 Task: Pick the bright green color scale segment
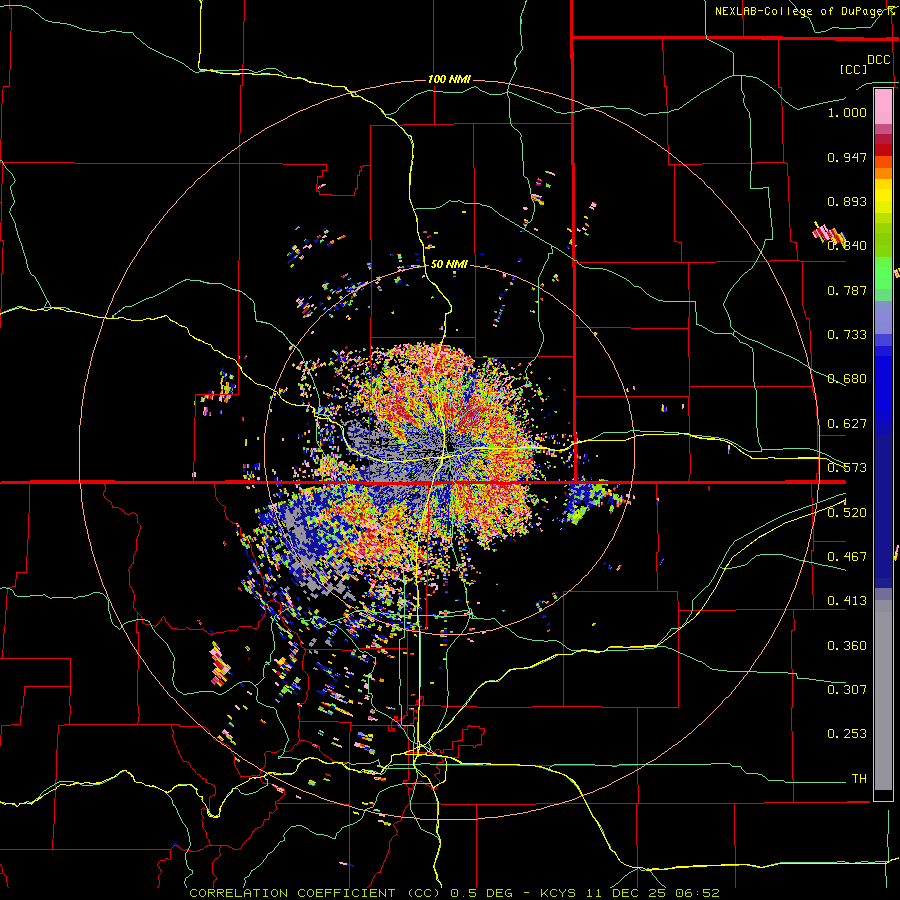coord(883,274)
